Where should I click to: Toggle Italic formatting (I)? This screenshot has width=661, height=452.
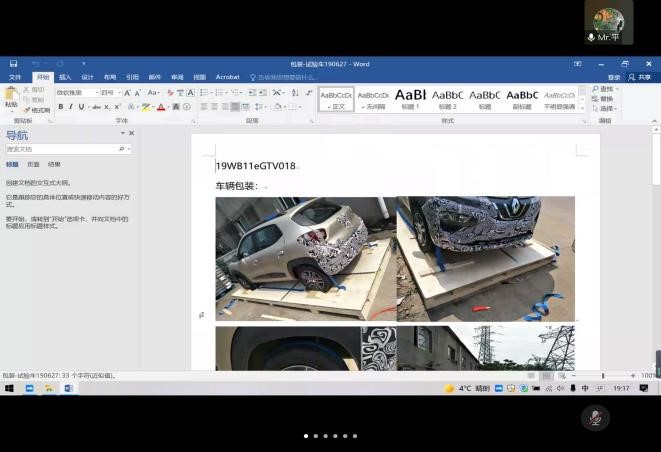tap(71, 107)
